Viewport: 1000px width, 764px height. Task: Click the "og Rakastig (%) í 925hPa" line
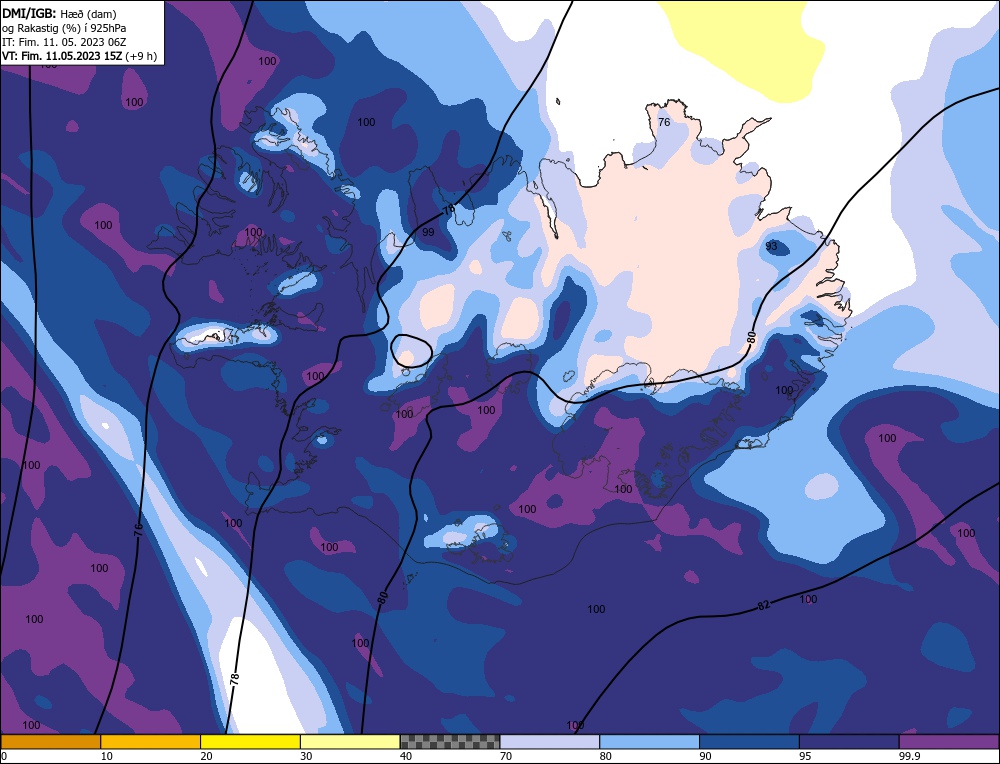tap(64, 27)
